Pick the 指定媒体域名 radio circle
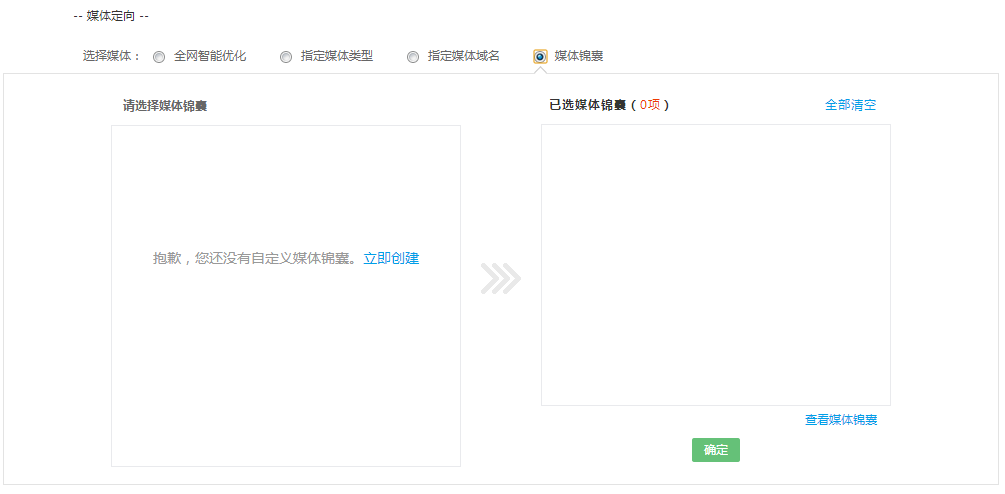This screenshot has height=494, width=1005. [x=413, y=57]
